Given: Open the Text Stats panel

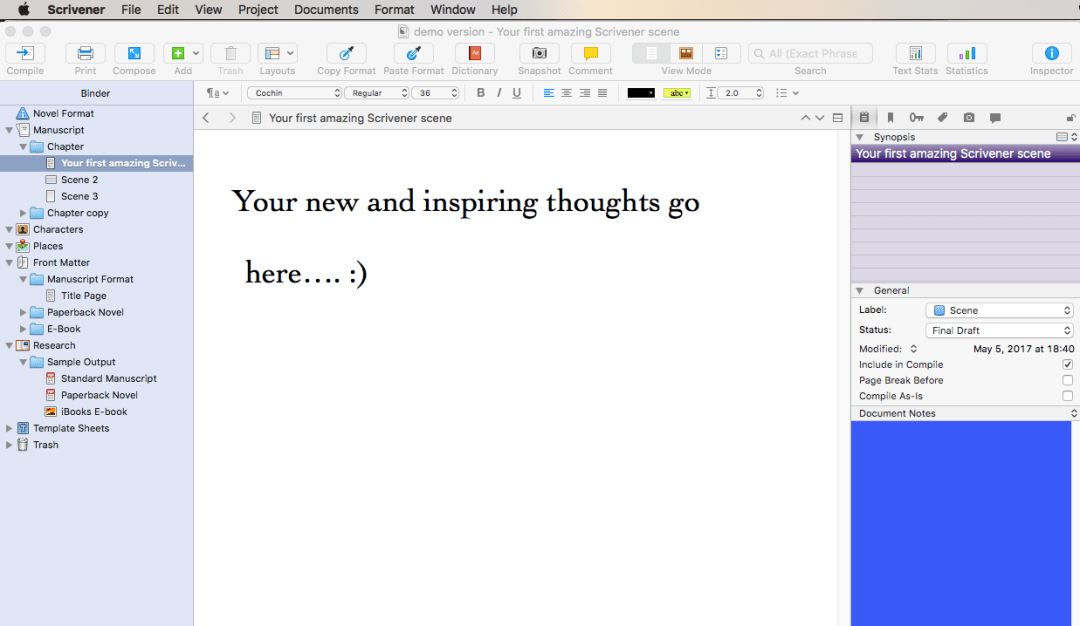Looking at the screenshot, I should pyautogui.click(x=915, y=54).
